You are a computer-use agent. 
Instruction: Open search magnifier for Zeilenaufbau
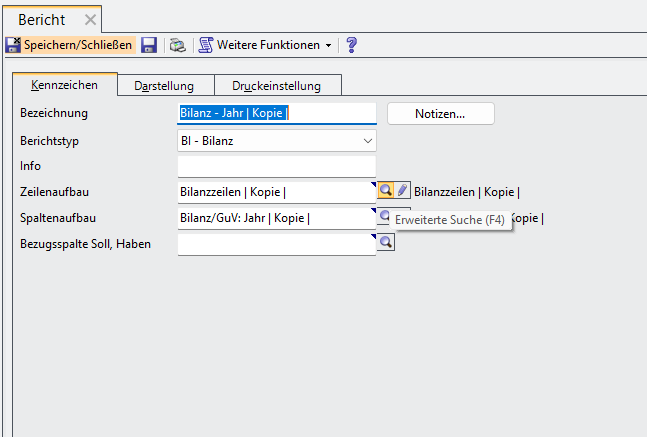pos(385,191)
